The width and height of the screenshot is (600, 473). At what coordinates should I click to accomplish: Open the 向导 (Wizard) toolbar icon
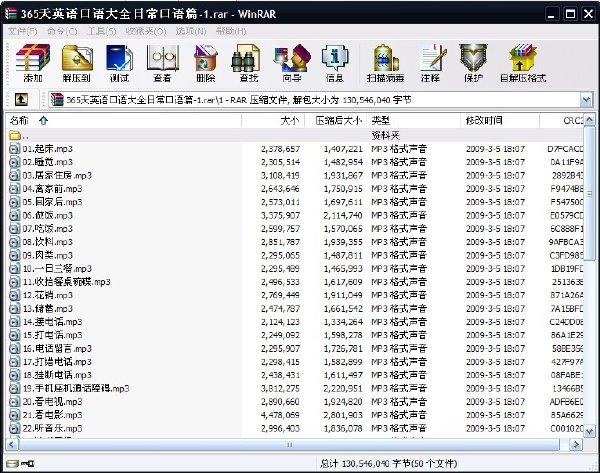292,58
